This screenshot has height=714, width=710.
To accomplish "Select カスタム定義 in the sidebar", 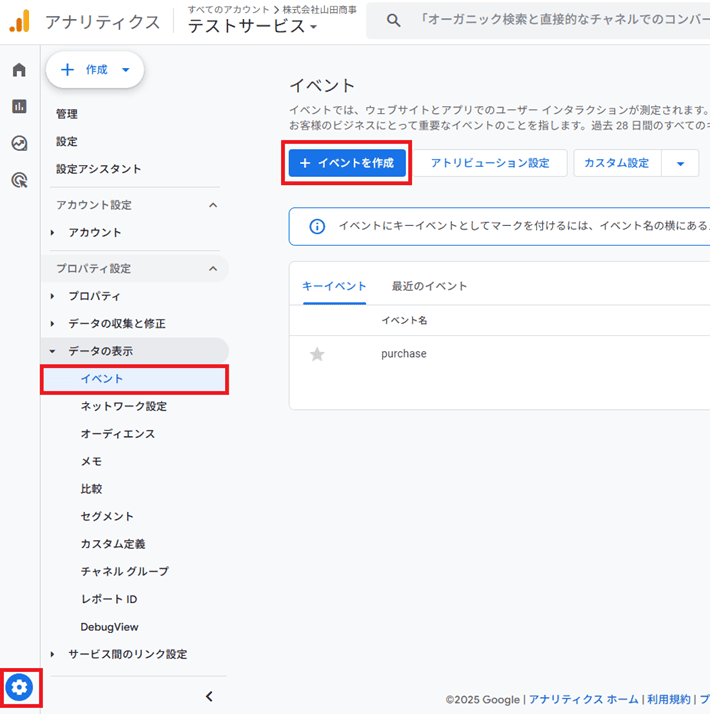I will [113, 544].
